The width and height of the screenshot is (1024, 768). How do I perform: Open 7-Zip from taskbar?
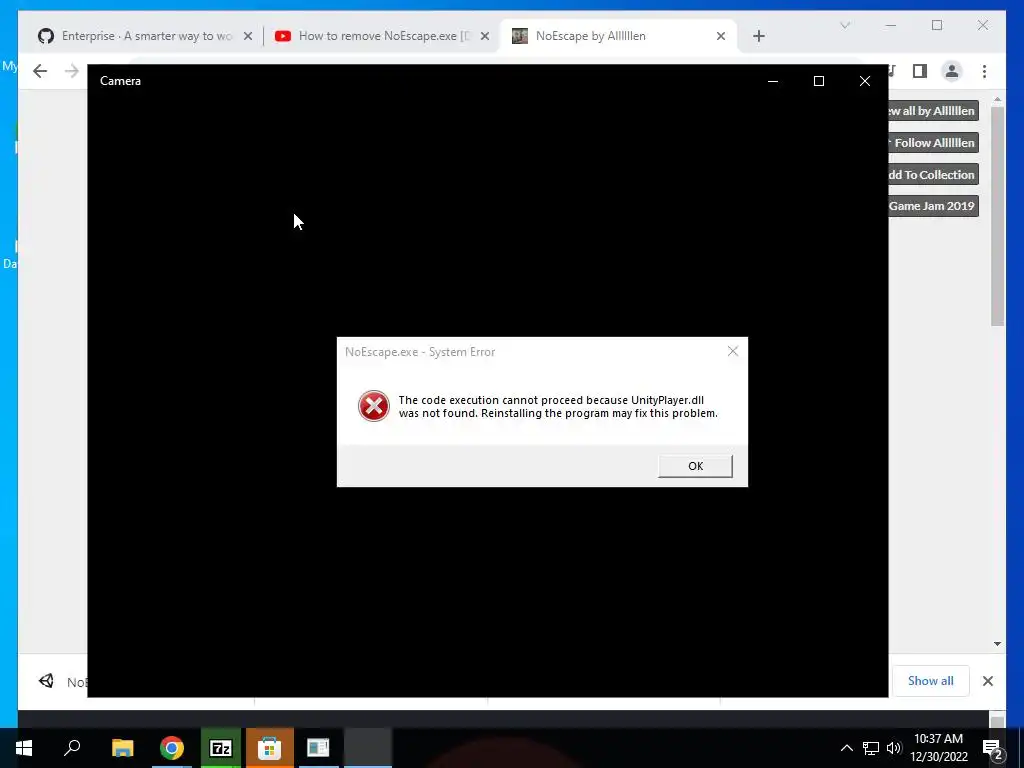(x=221, y=748)
